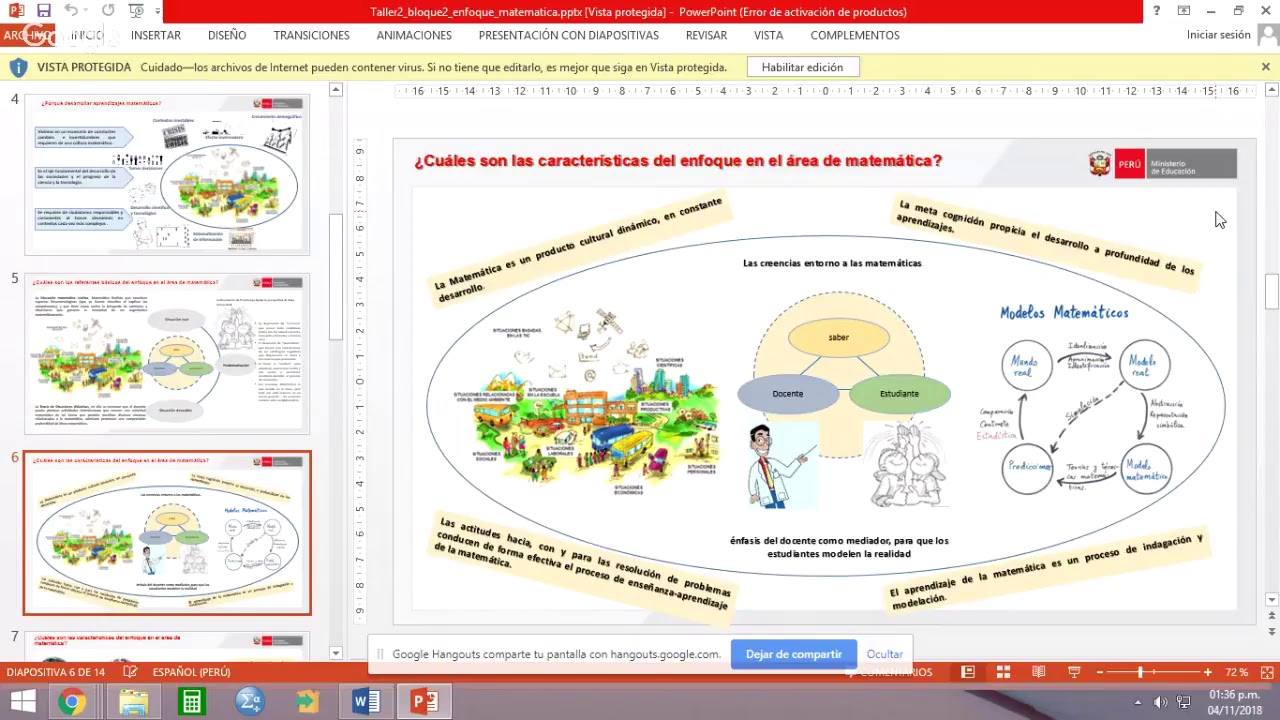Click DIAPOSITIVA 6 DE 14 status indicator

coord(56,672)
